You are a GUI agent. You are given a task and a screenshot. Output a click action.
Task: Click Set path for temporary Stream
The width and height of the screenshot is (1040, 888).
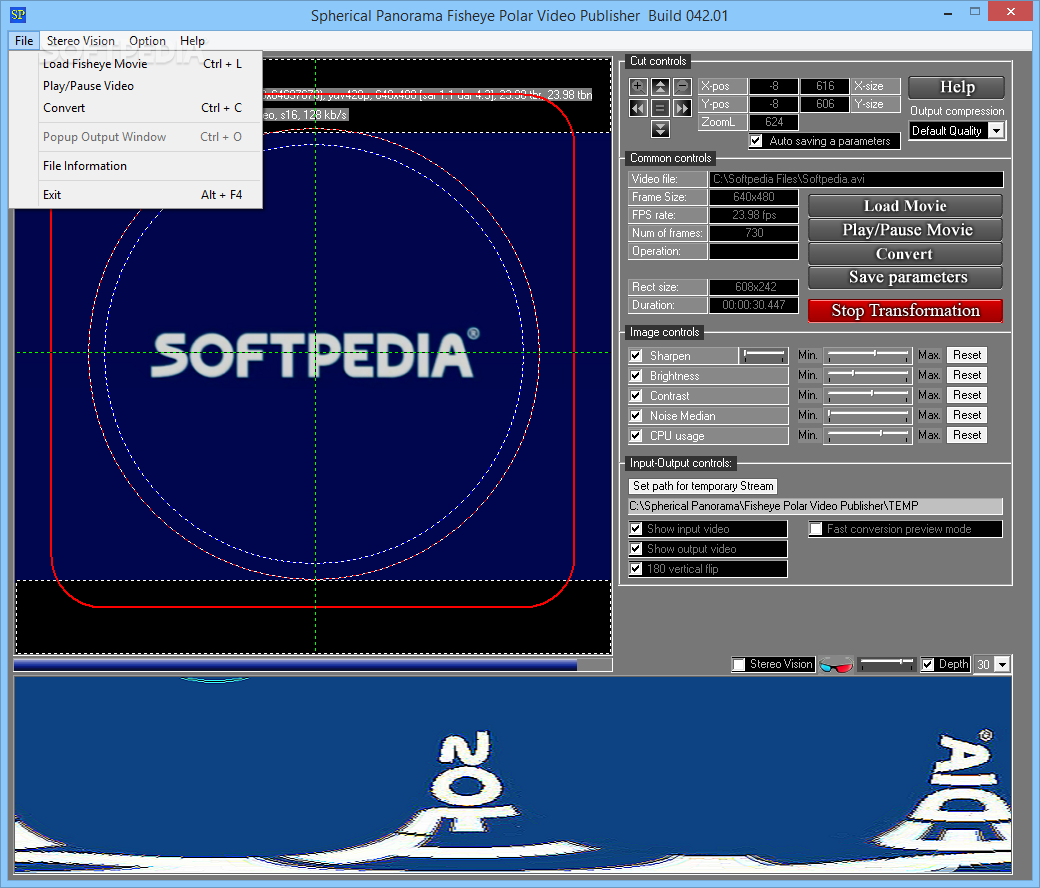(703, 486)
